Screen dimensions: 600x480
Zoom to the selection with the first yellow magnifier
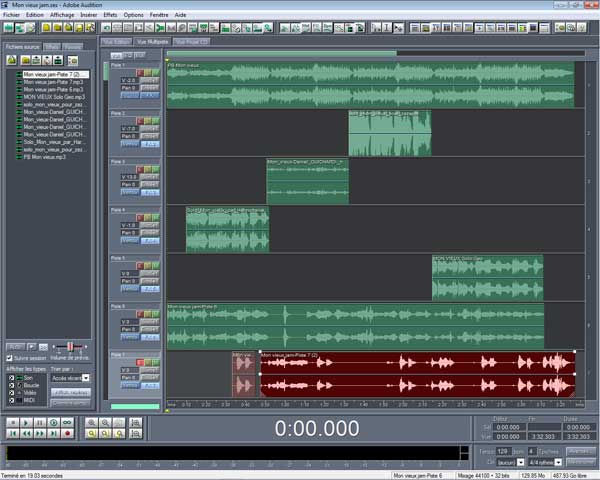point(91,434)
